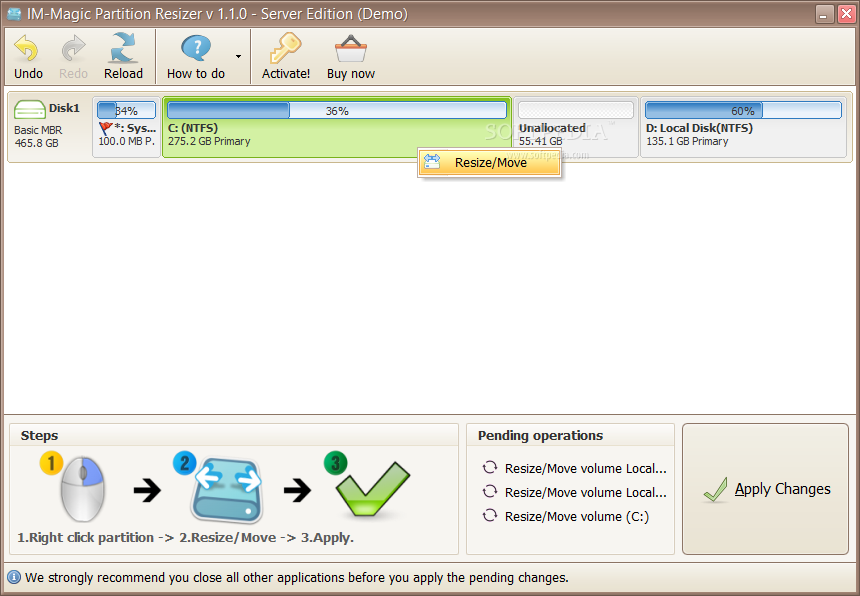This screenshot has width=860, height=596.
Task: Click the Activate! key icon
Action: [x=286, y=49]
